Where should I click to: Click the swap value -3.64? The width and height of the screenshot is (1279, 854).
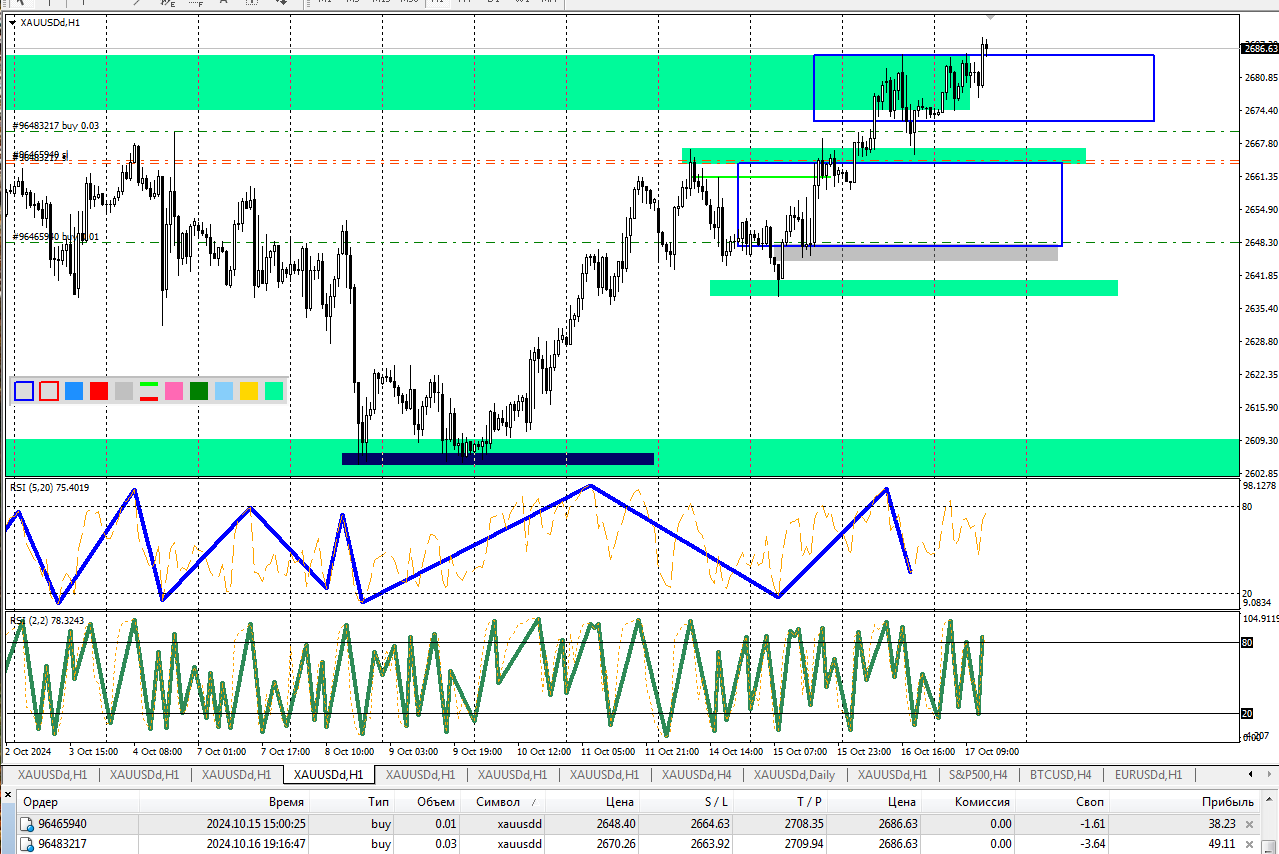point(1091,844)
